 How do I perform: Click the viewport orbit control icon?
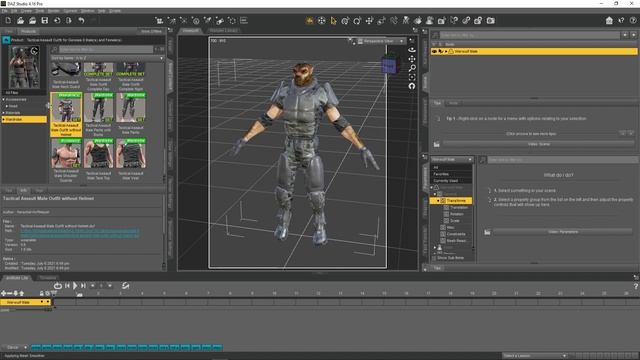point(412,50)
